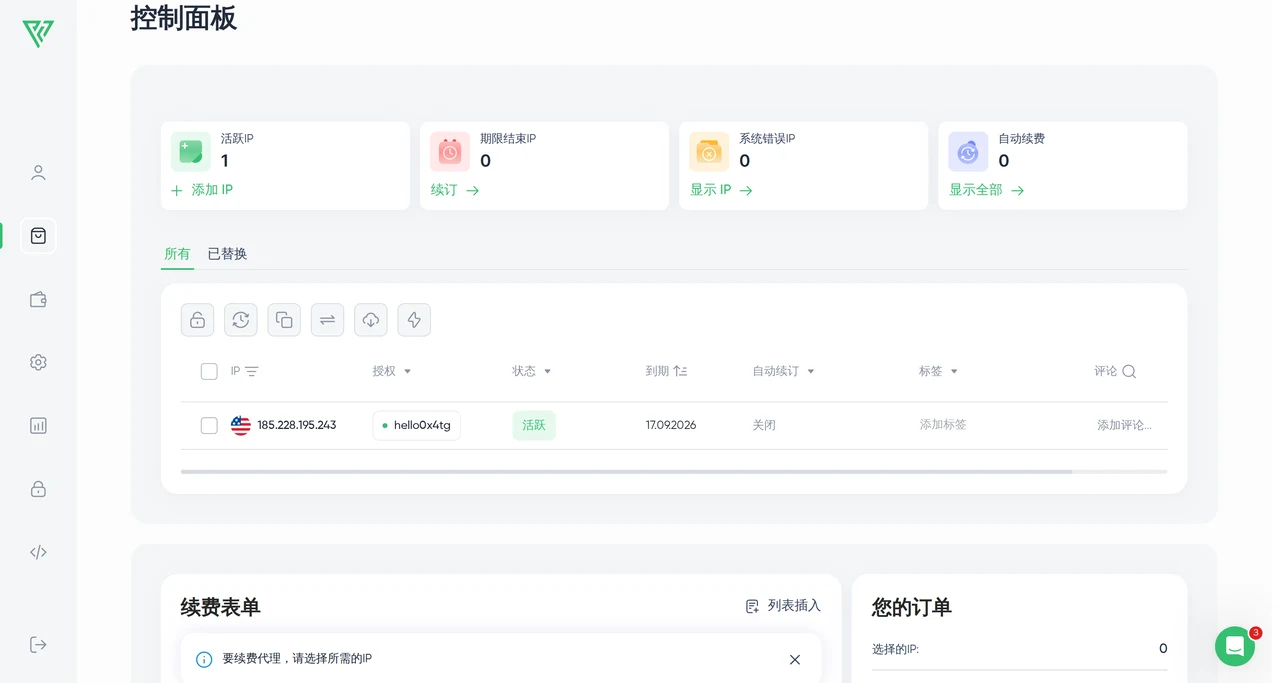Click the expiry date 17.09.2026
Screen dimensions: 1280x683
671,425
